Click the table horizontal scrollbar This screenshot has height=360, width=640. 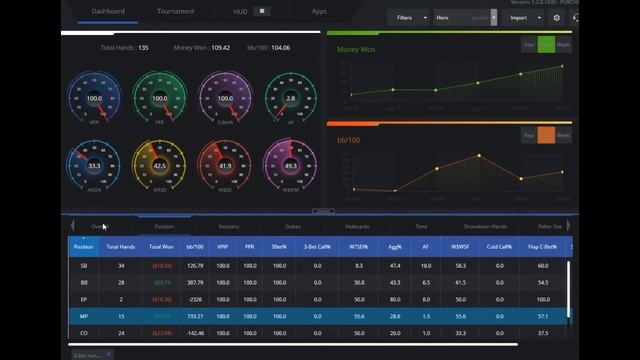293,344
